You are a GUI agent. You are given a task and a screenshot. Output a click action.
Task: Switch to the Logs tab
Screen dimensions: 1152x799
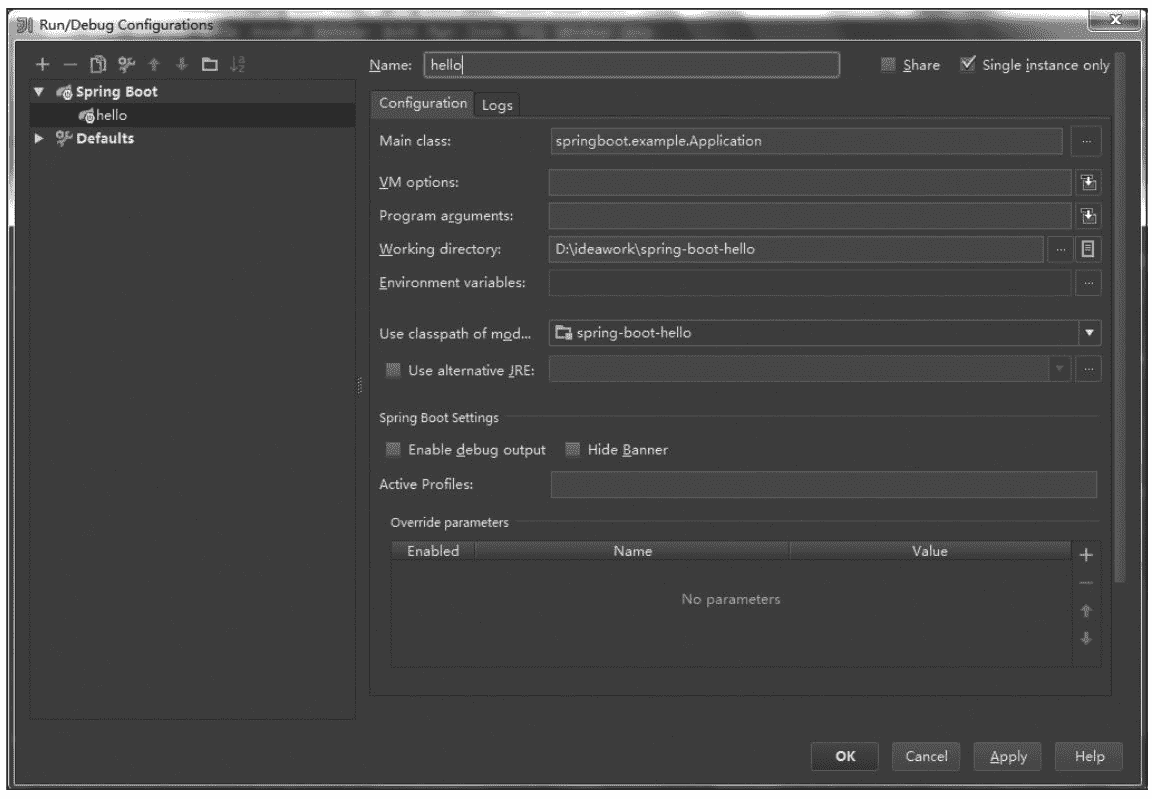click(x=497, y=104)
